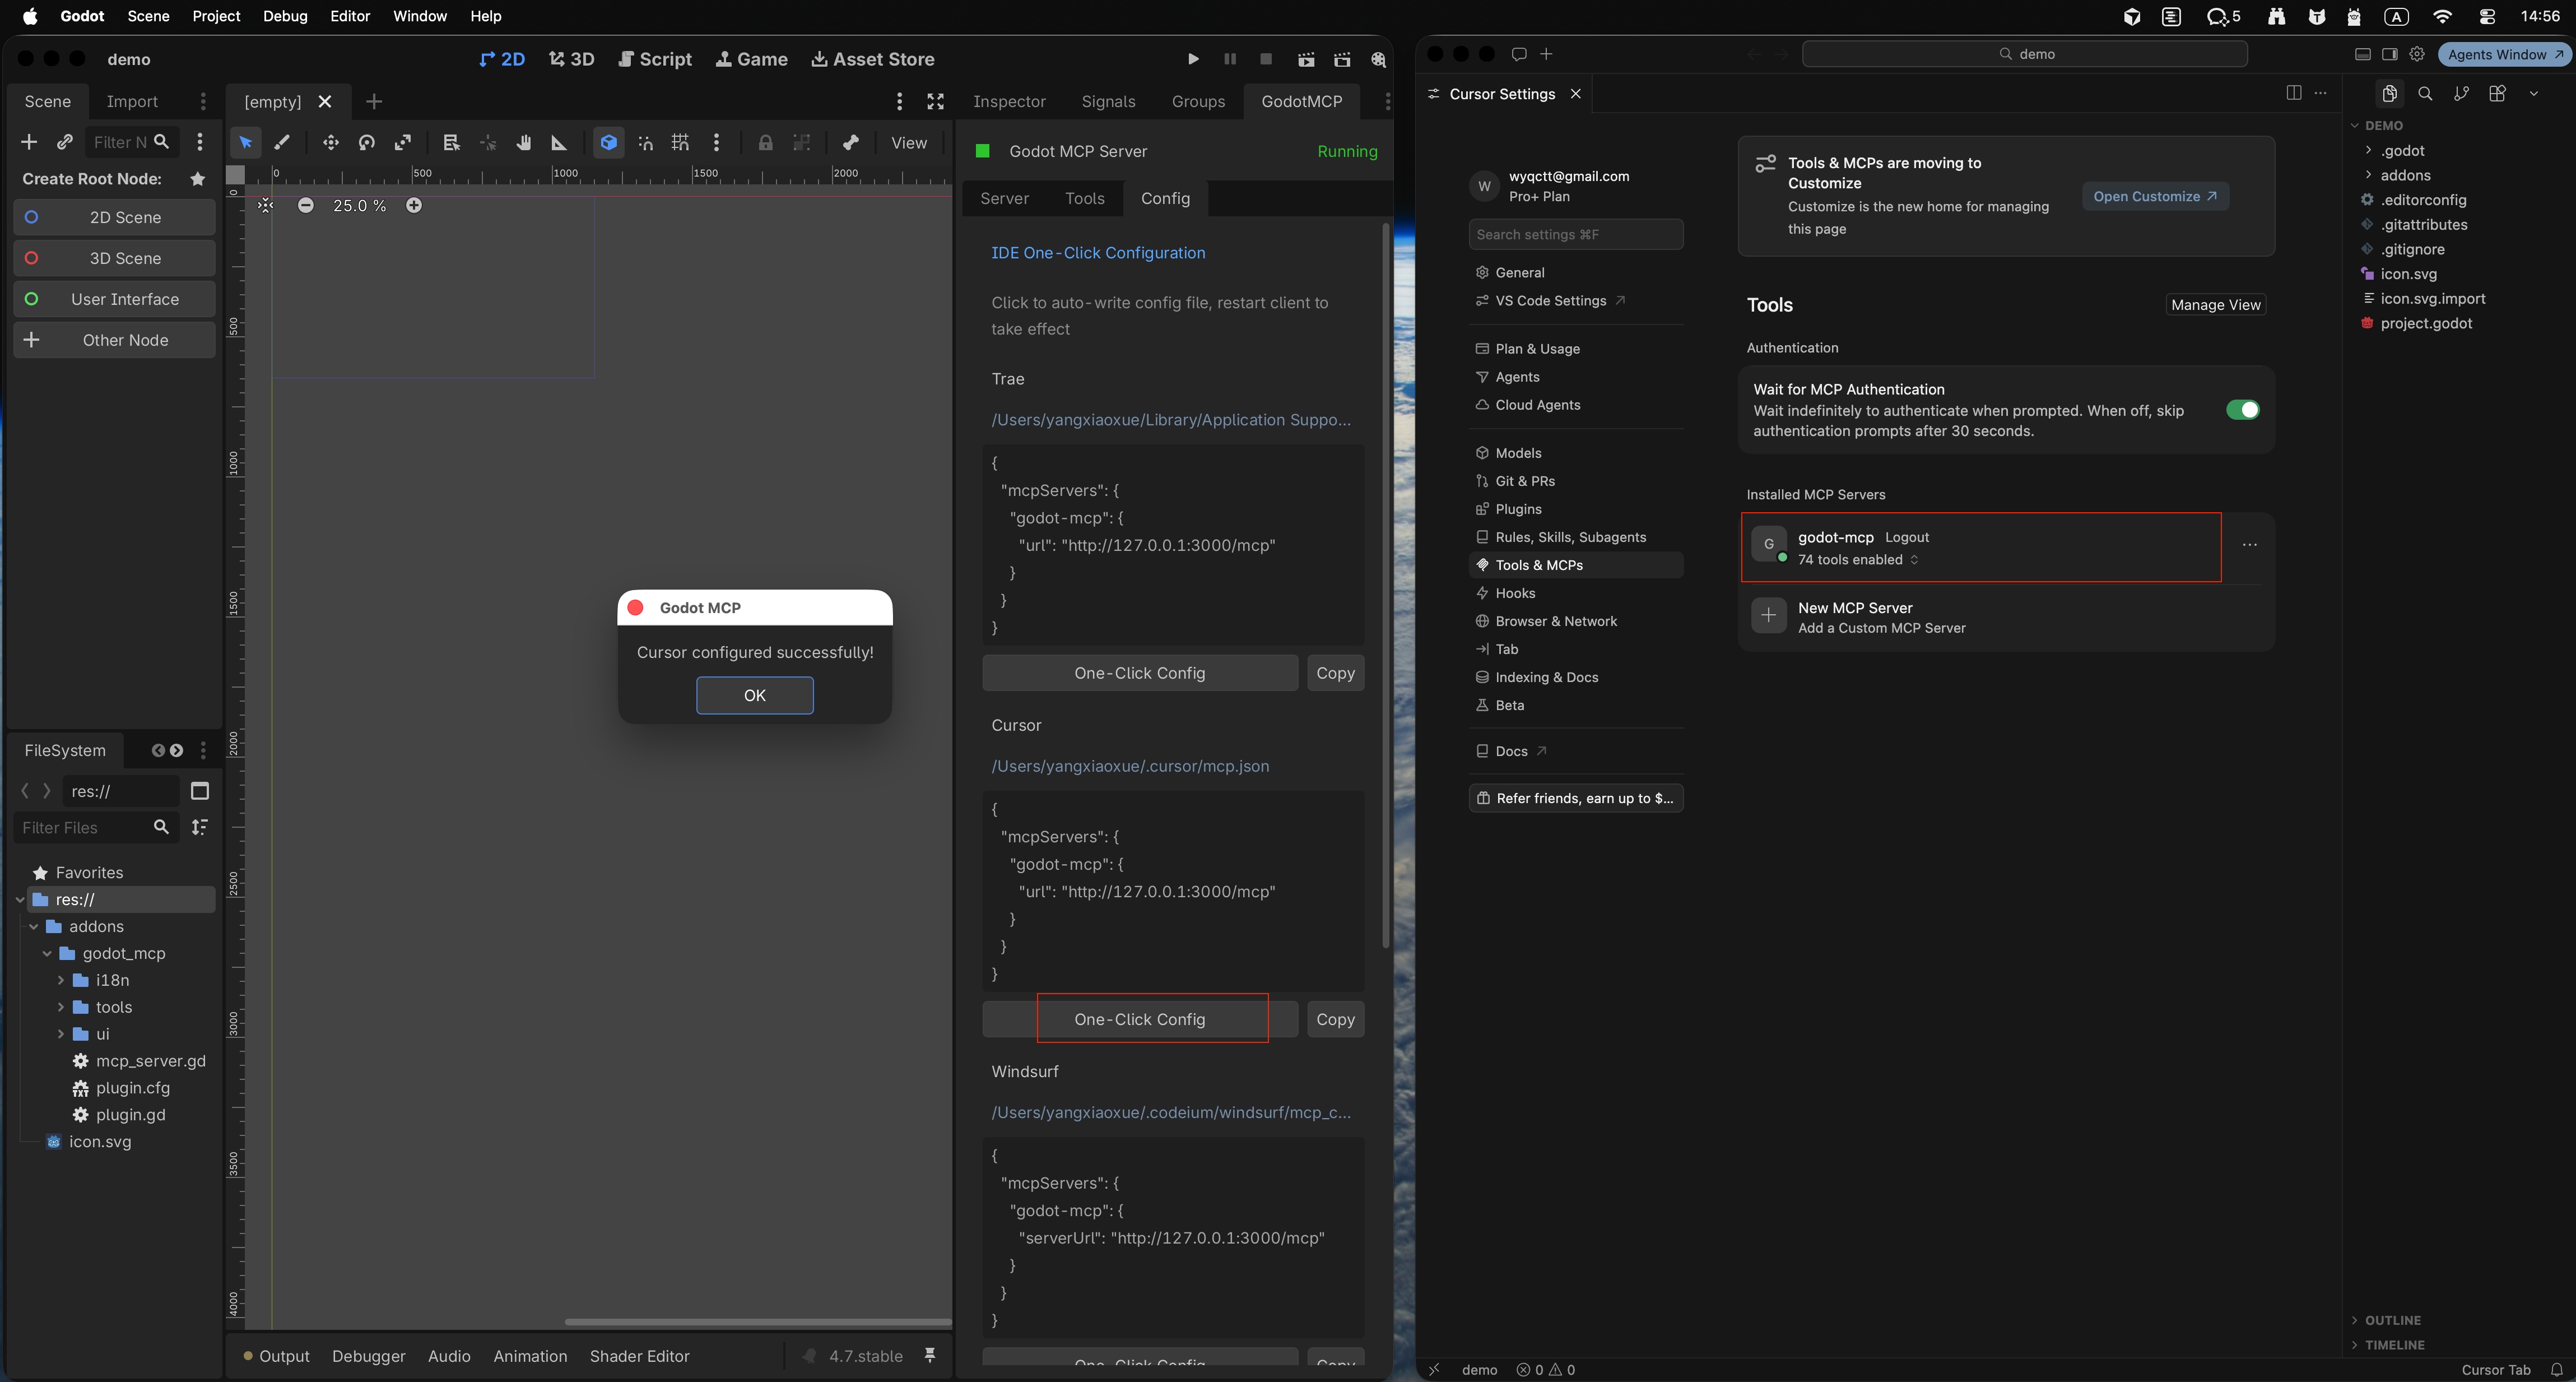Open the Signals dock tab
The image size is (2576, 1382).
pyautogui.click(x=1108, y=102)
